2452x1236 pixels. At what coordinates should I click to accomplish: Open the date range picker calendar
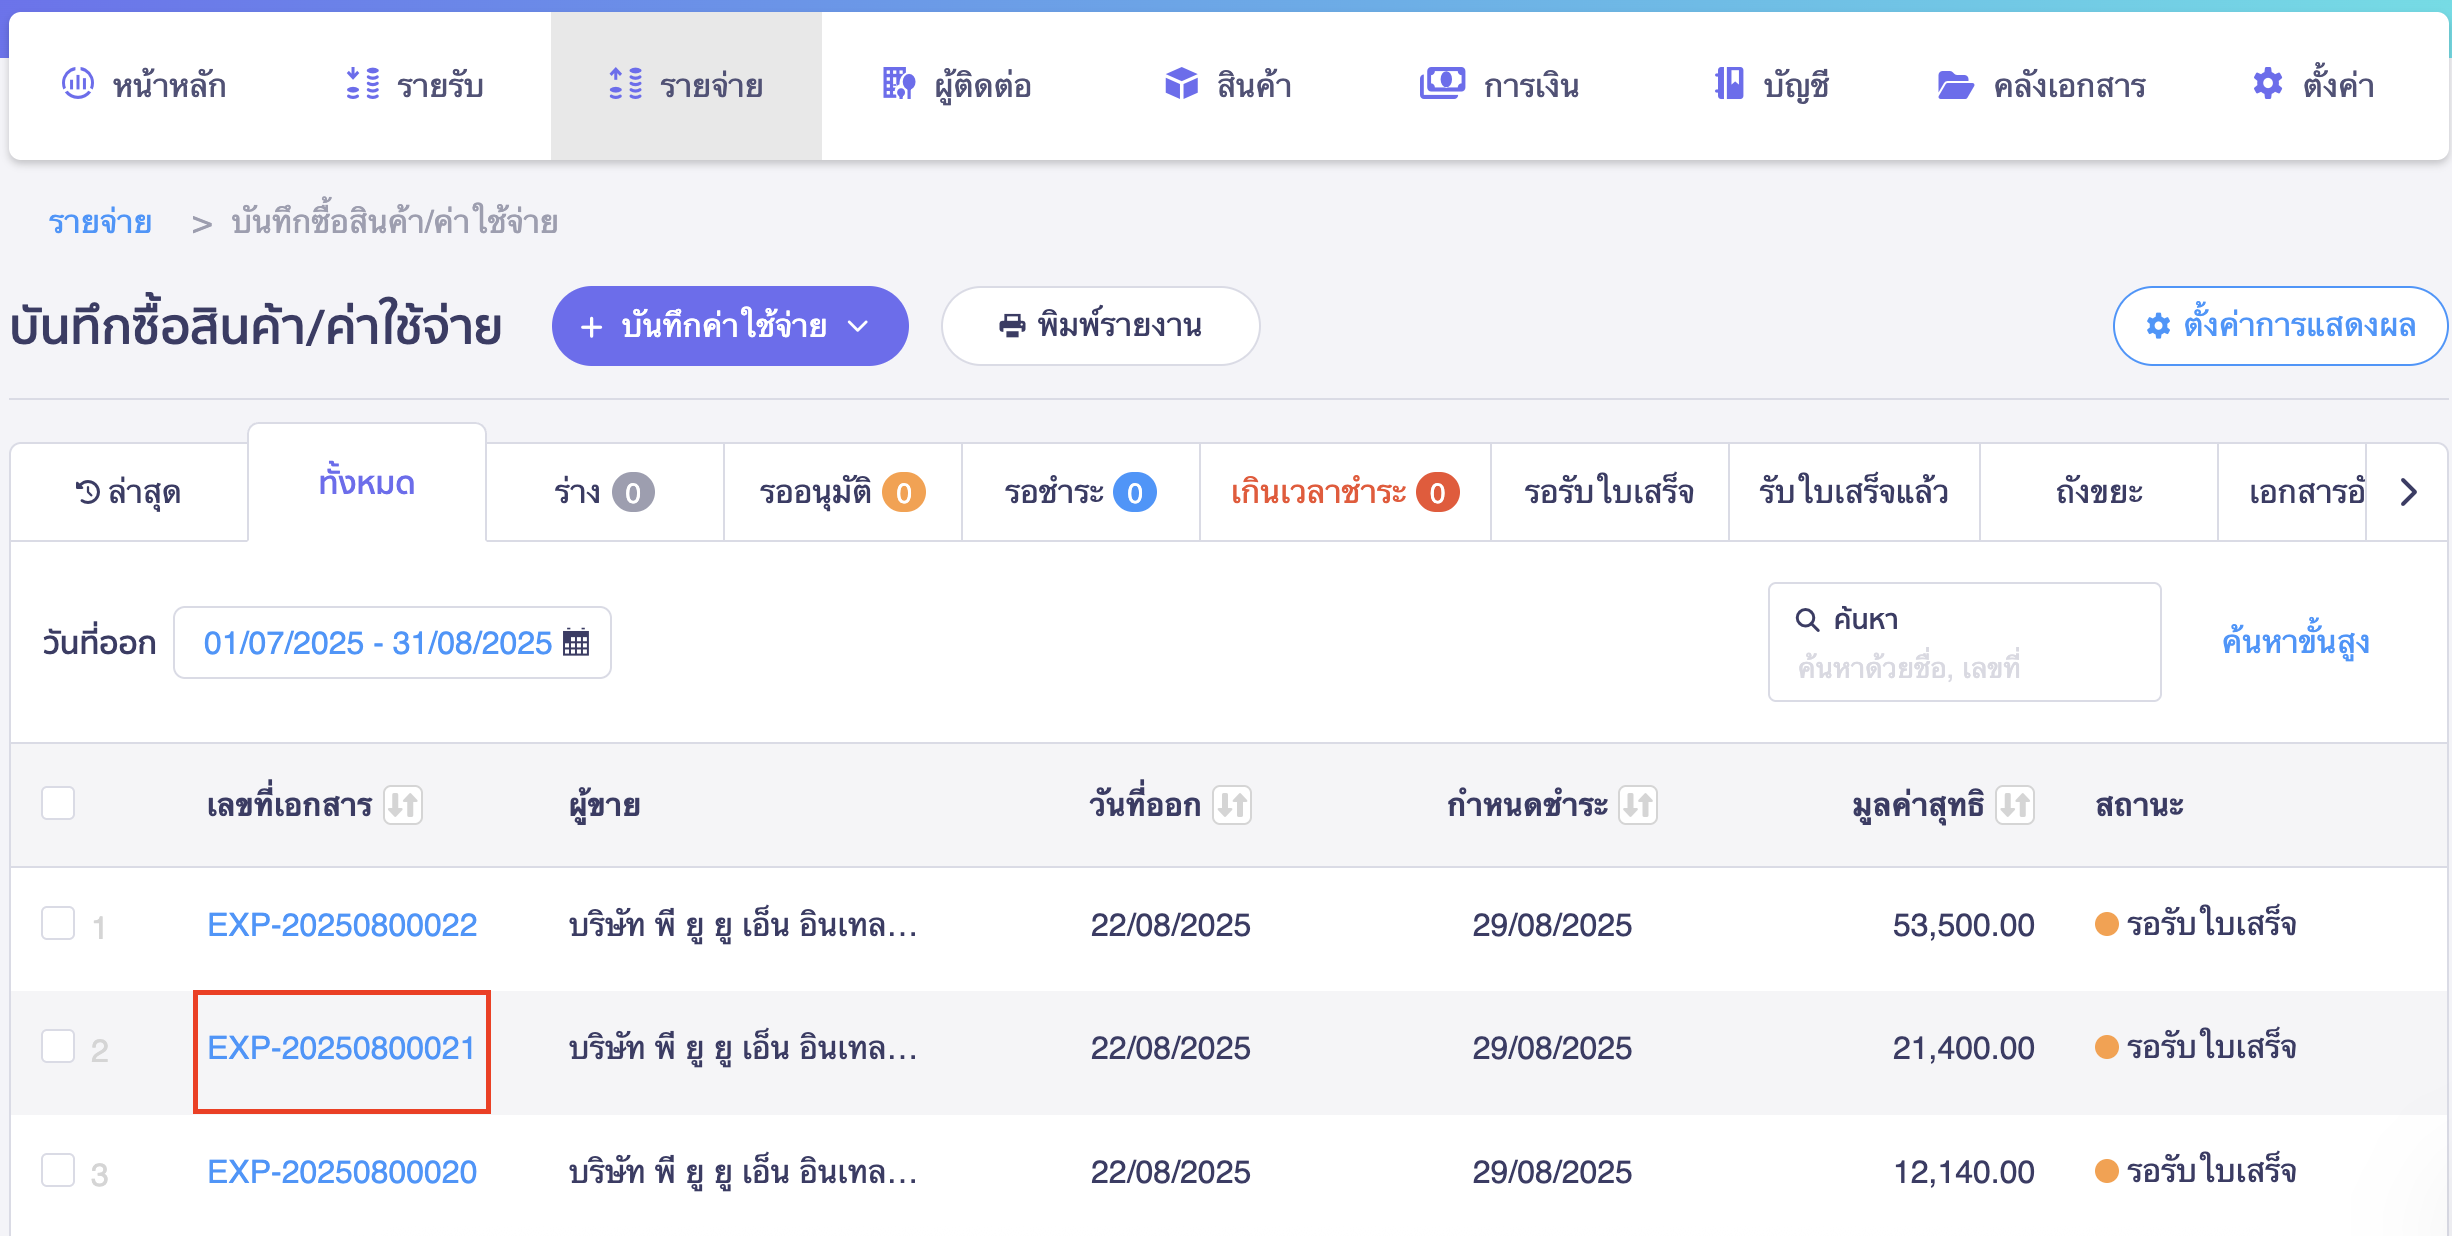[577, 642]
